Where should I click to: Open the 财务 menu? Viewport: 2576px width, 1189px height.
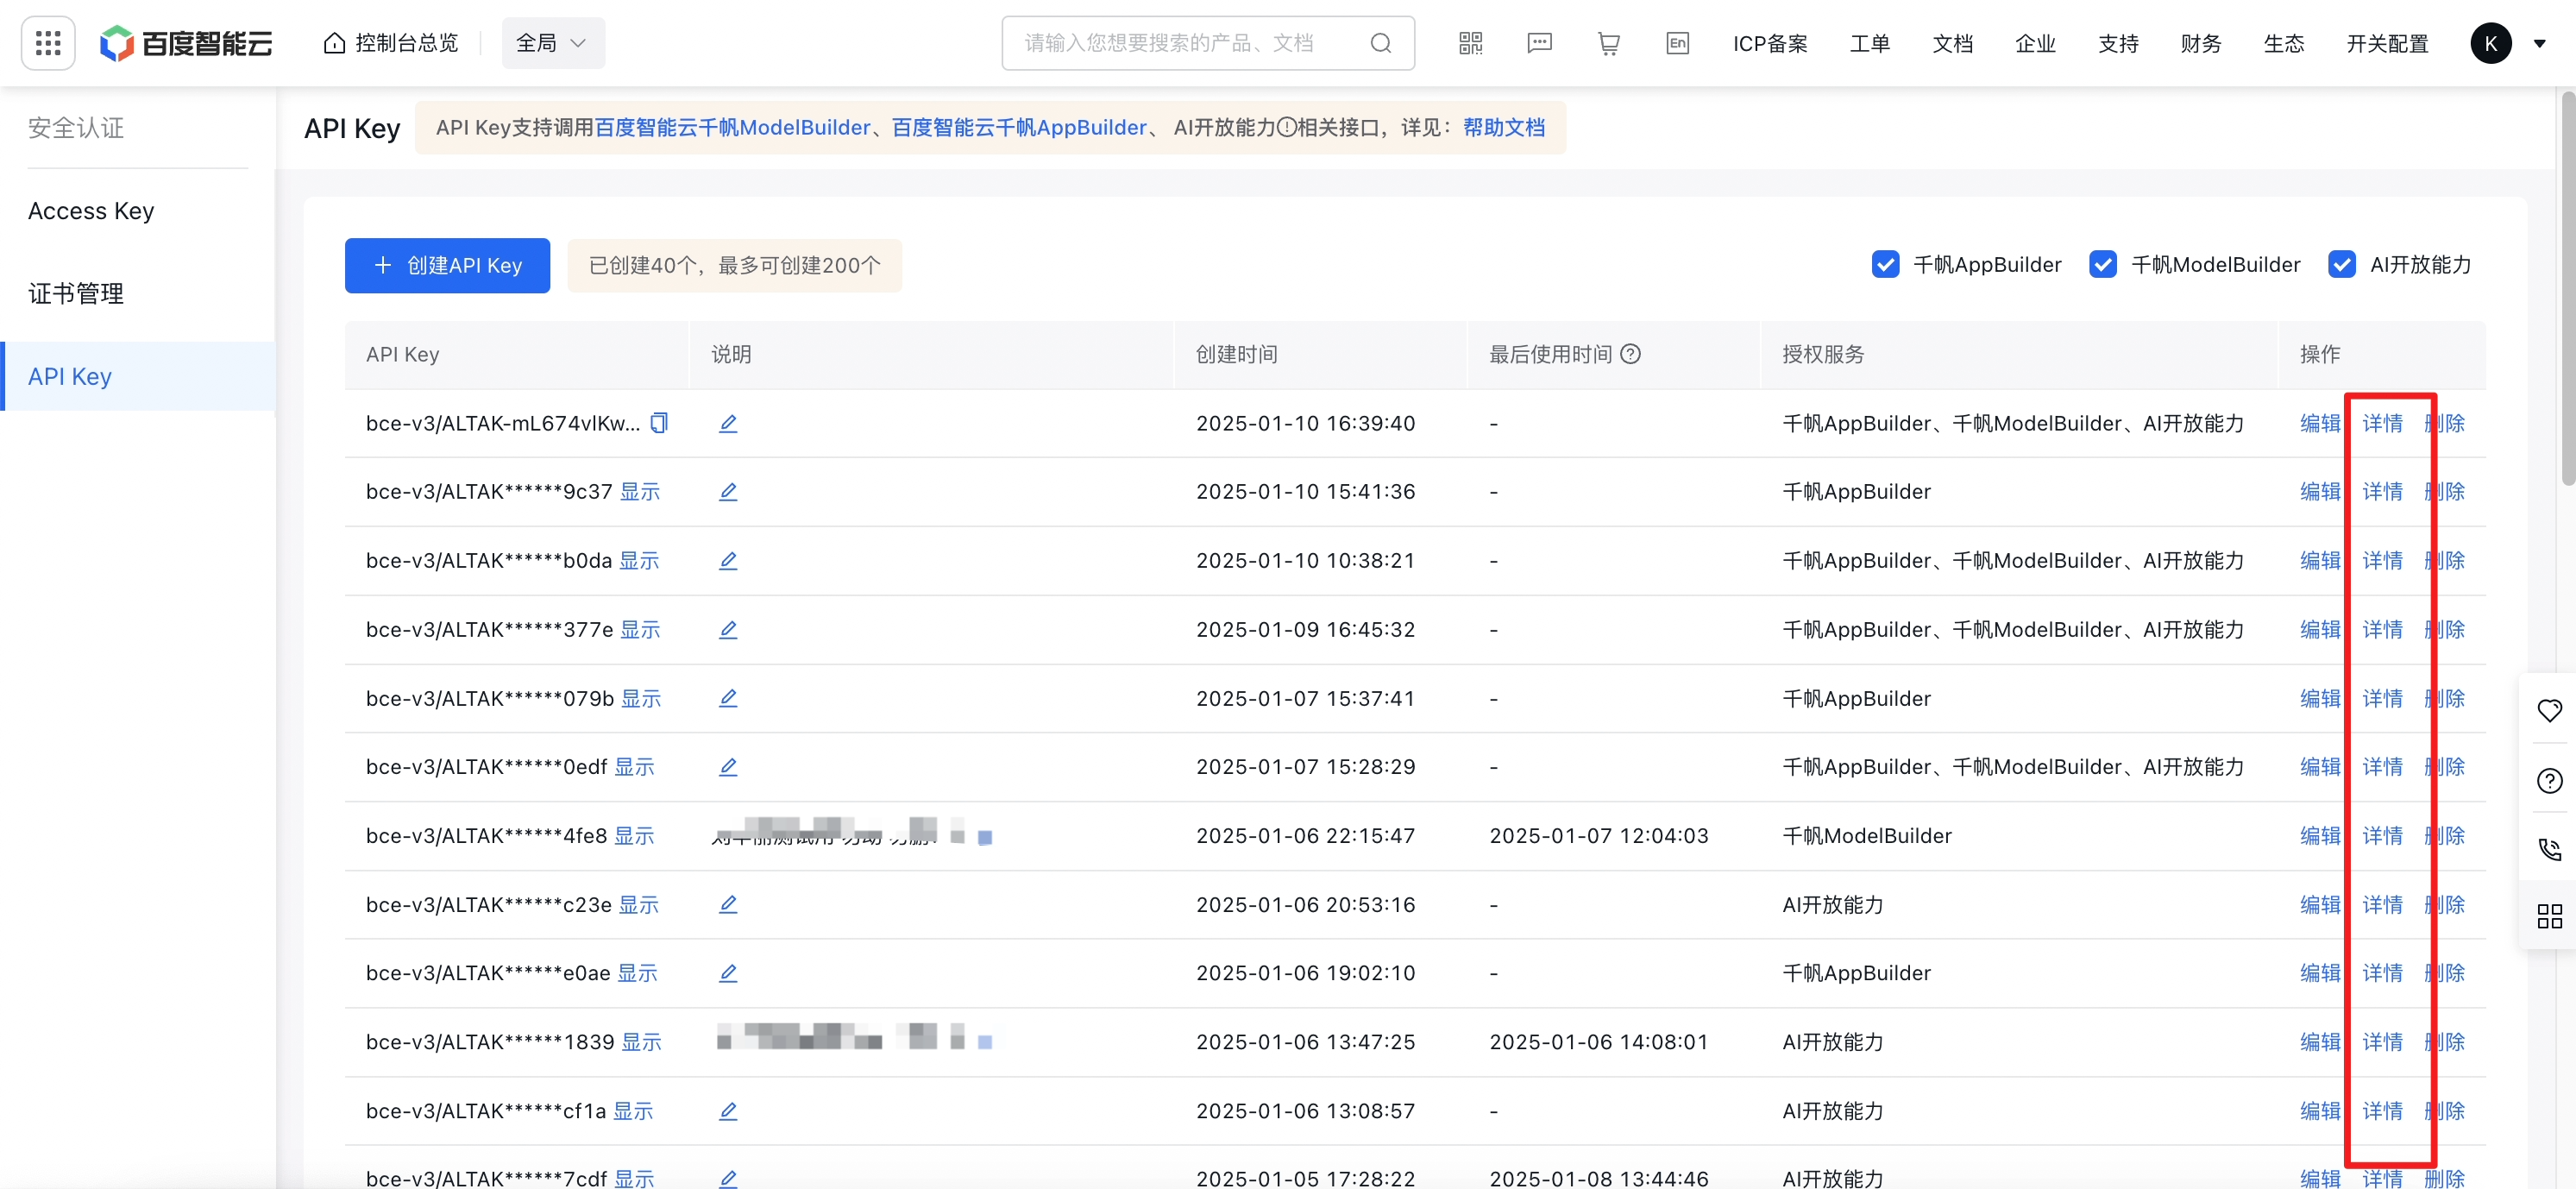[2202, 43]
